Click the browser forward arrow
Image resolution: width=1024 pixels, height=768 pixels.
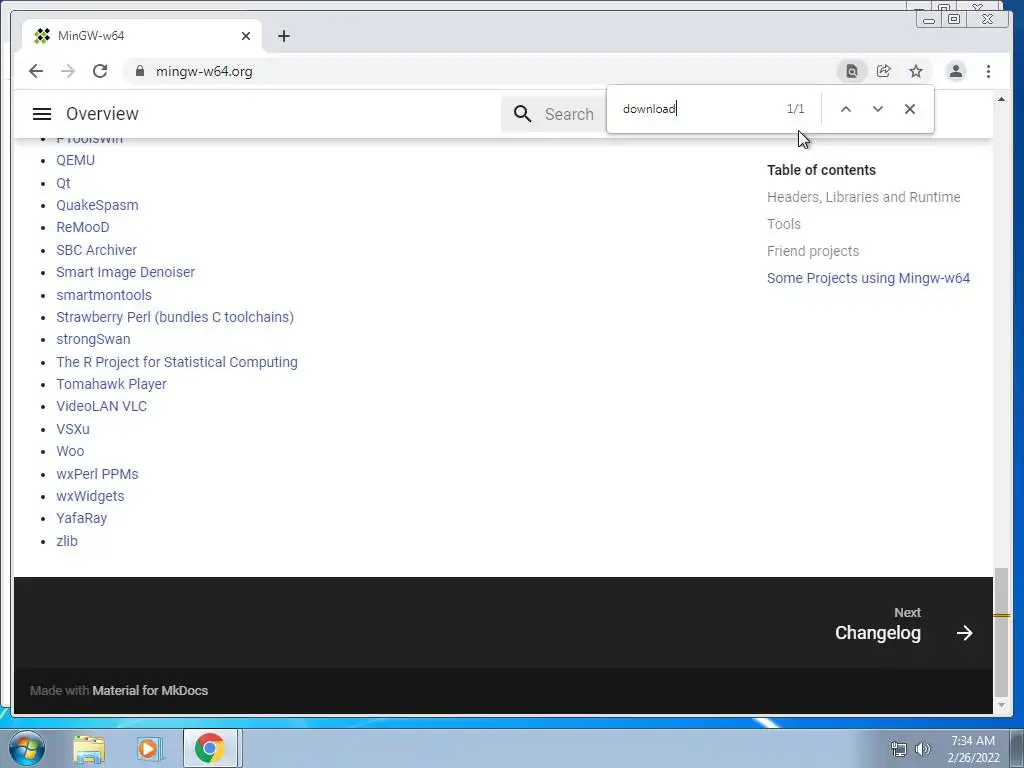pyautogui.click(x=68, y=71)
